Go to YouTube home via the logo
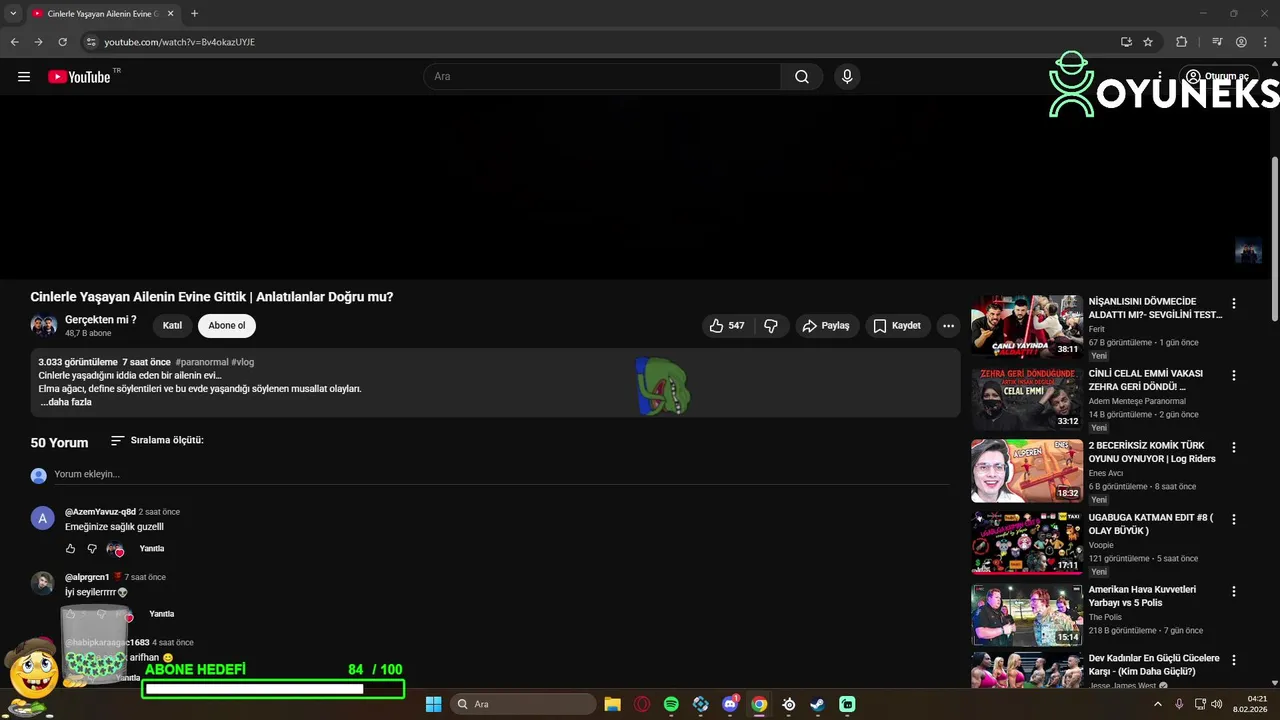This screenshot has height=720, width=1280. [x=79, y=77]
